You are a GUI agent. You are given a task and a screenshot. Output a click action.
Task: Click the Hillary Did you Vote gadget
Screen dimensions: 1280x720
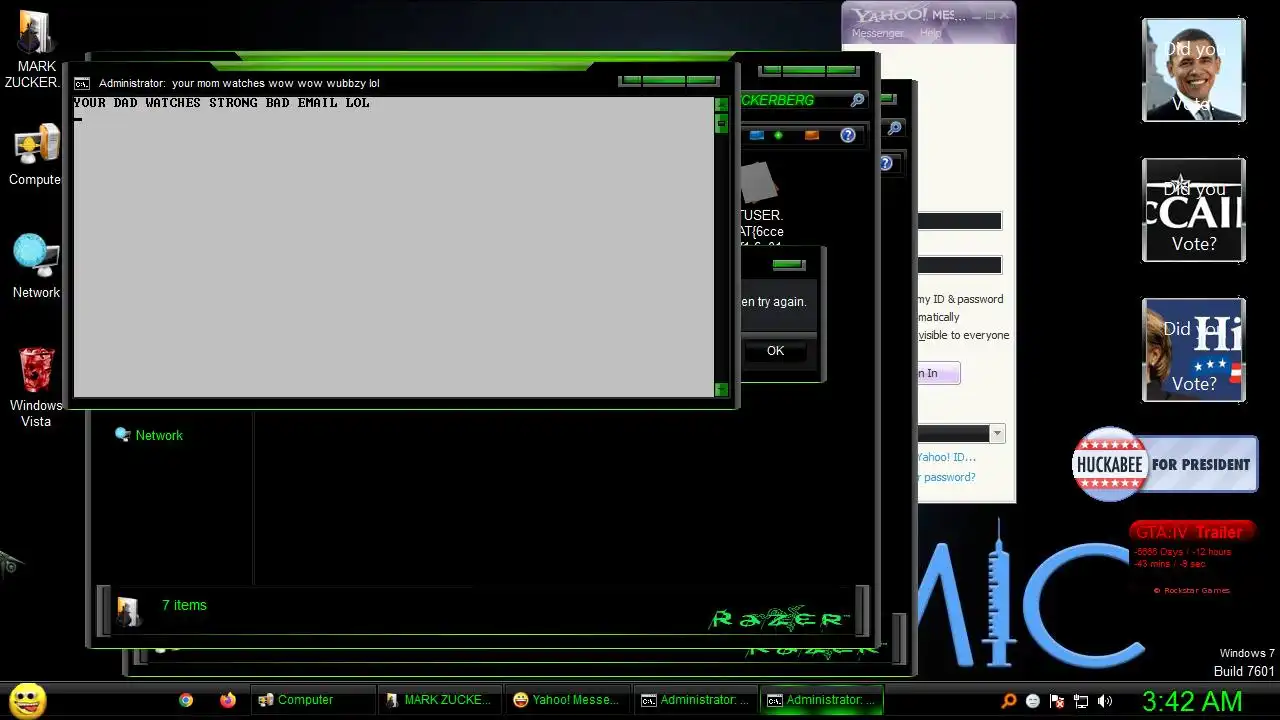point(1194,350)
